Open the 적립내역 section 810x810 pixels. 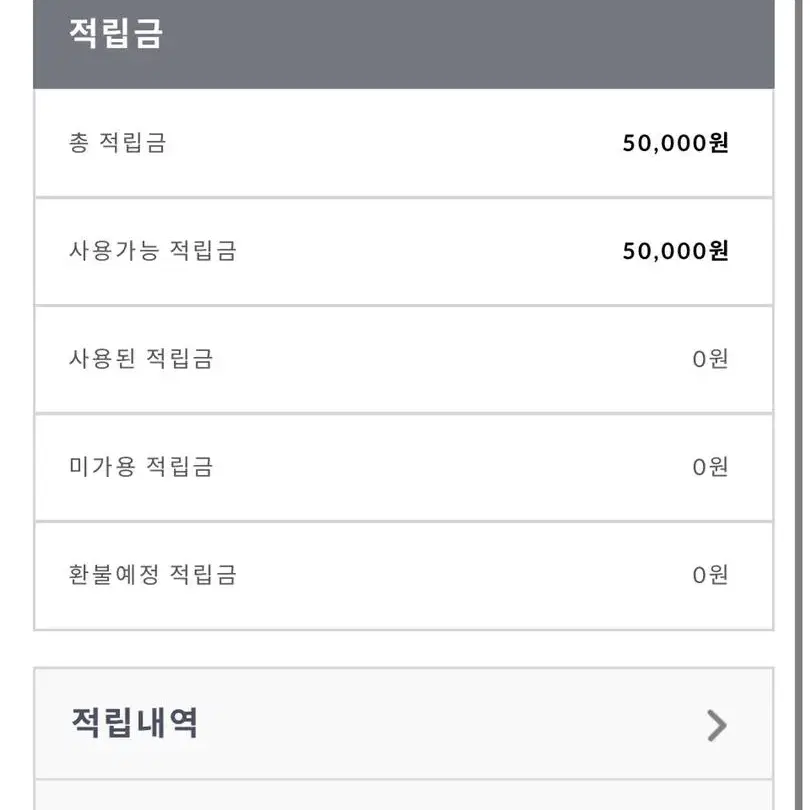click(403, 723)
